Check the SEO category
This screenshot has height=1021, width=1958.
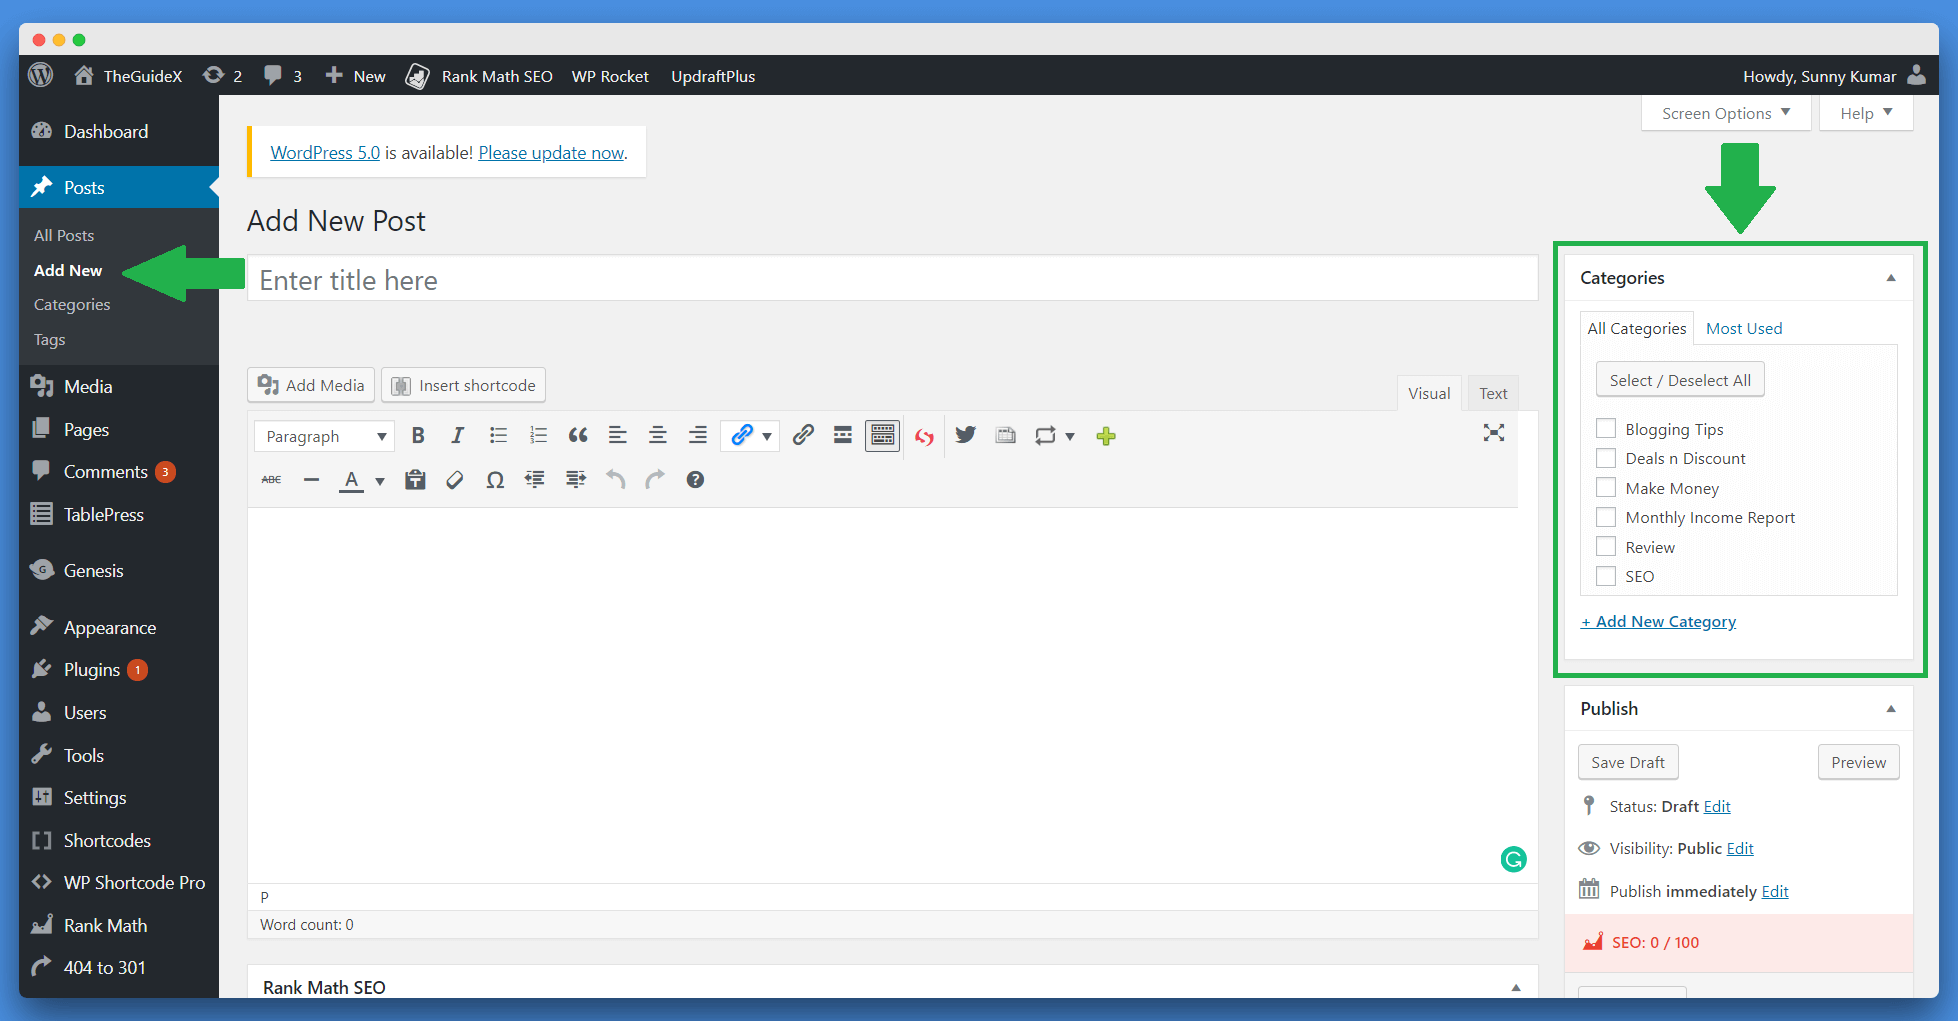(1606, 576)
